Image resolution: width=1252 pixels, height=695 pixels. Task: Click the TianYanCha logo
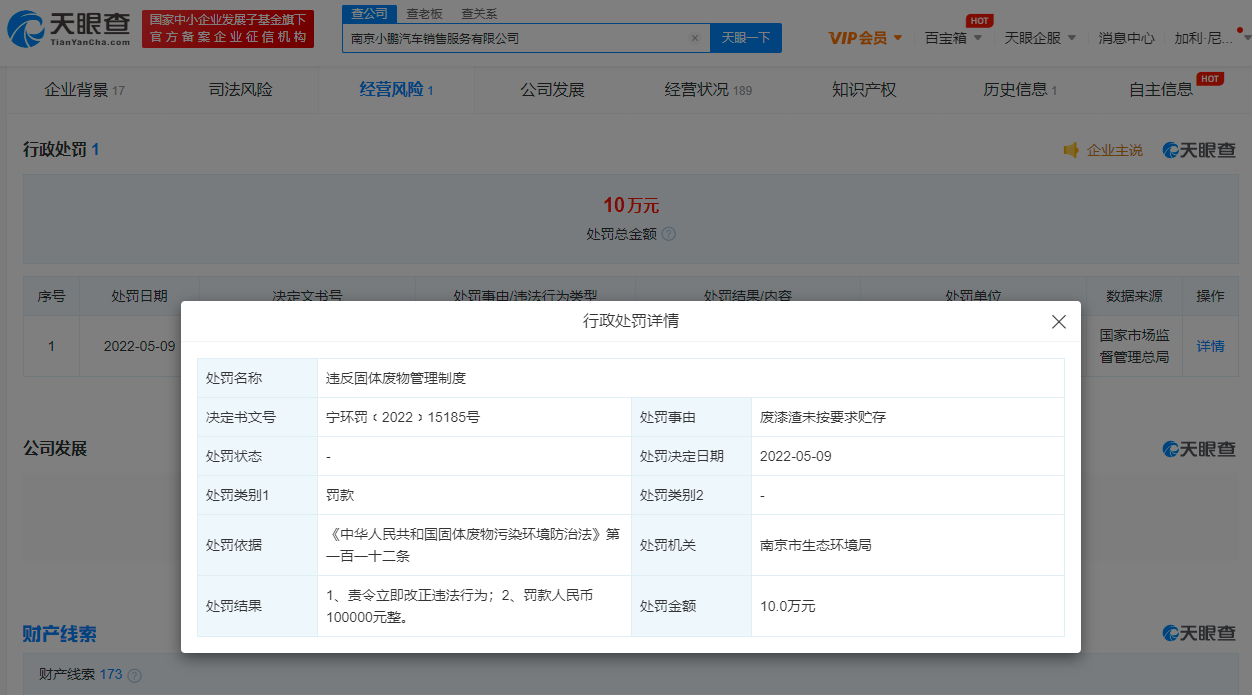[x=68, y=30]
